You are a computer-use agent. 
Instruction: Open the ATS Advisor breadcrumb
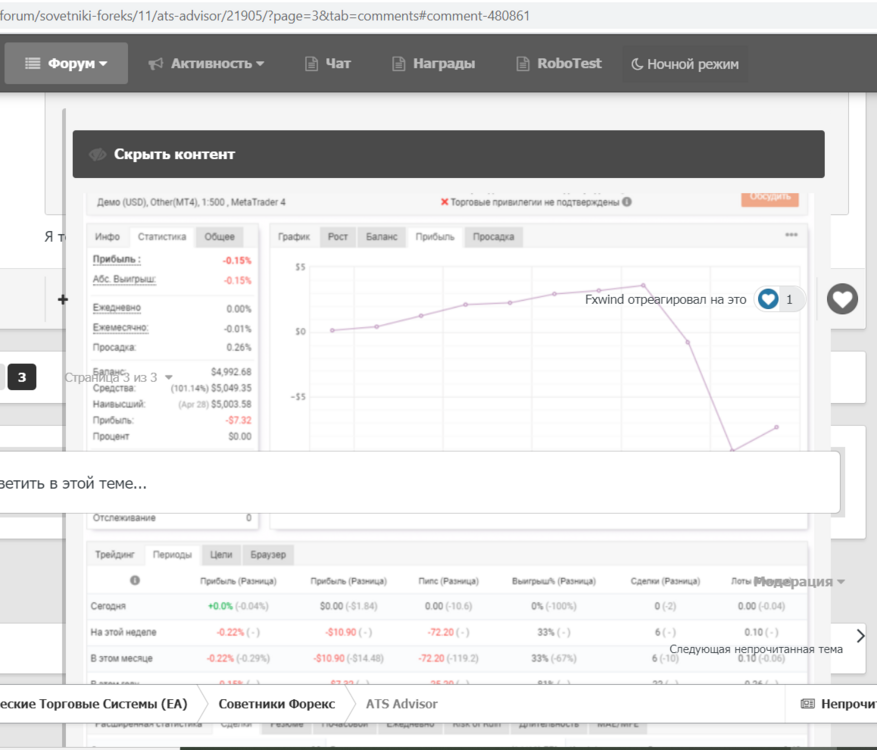pos(402,704)
